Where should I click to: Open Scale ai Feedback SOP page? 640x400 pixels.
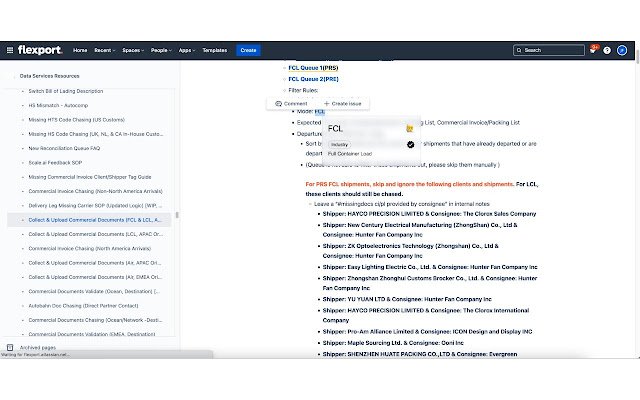[55, 162]
